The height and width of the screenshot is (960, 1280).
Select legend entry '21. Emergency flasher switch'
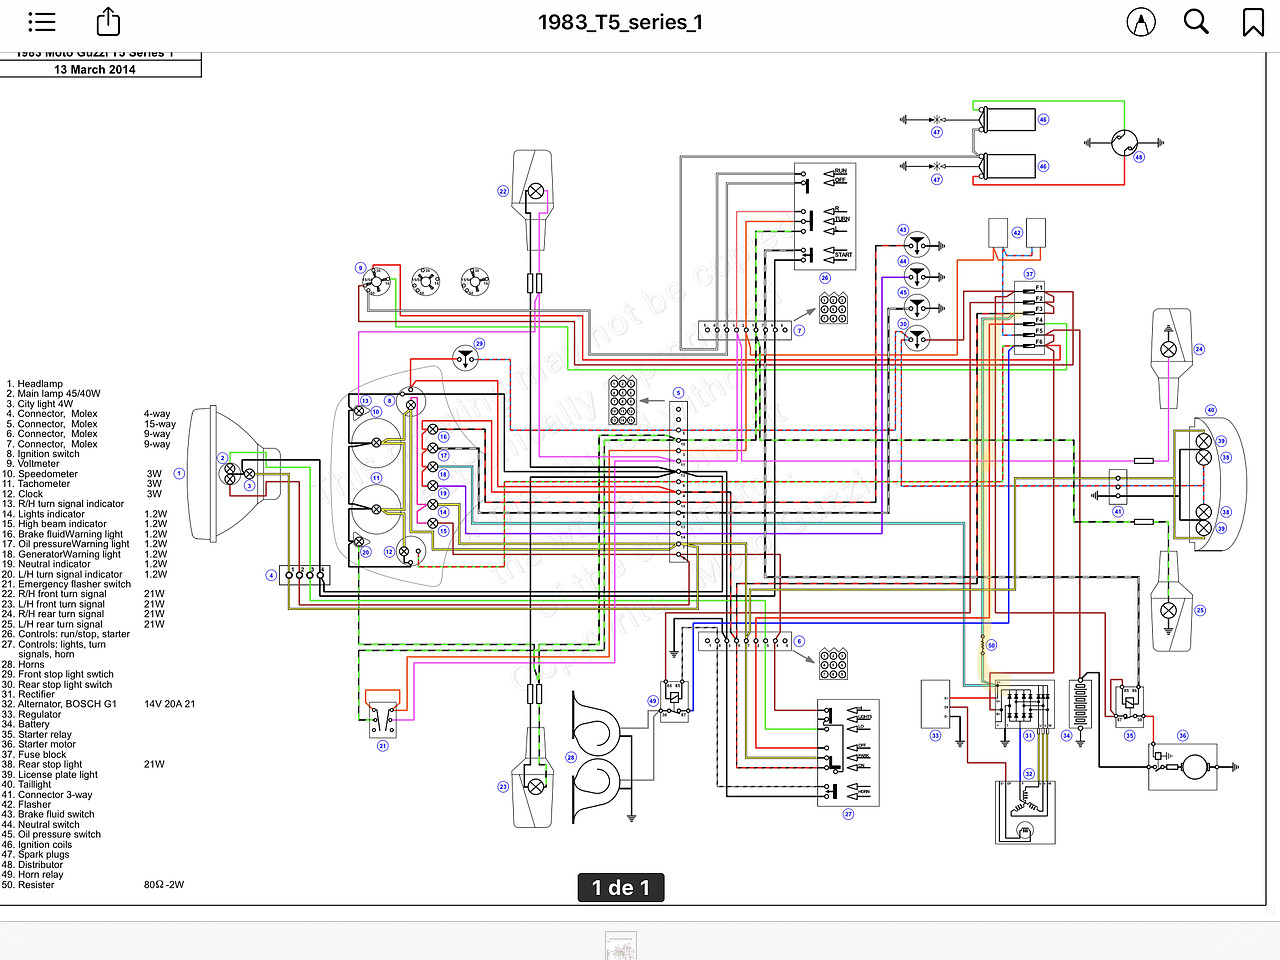[66, 584]
